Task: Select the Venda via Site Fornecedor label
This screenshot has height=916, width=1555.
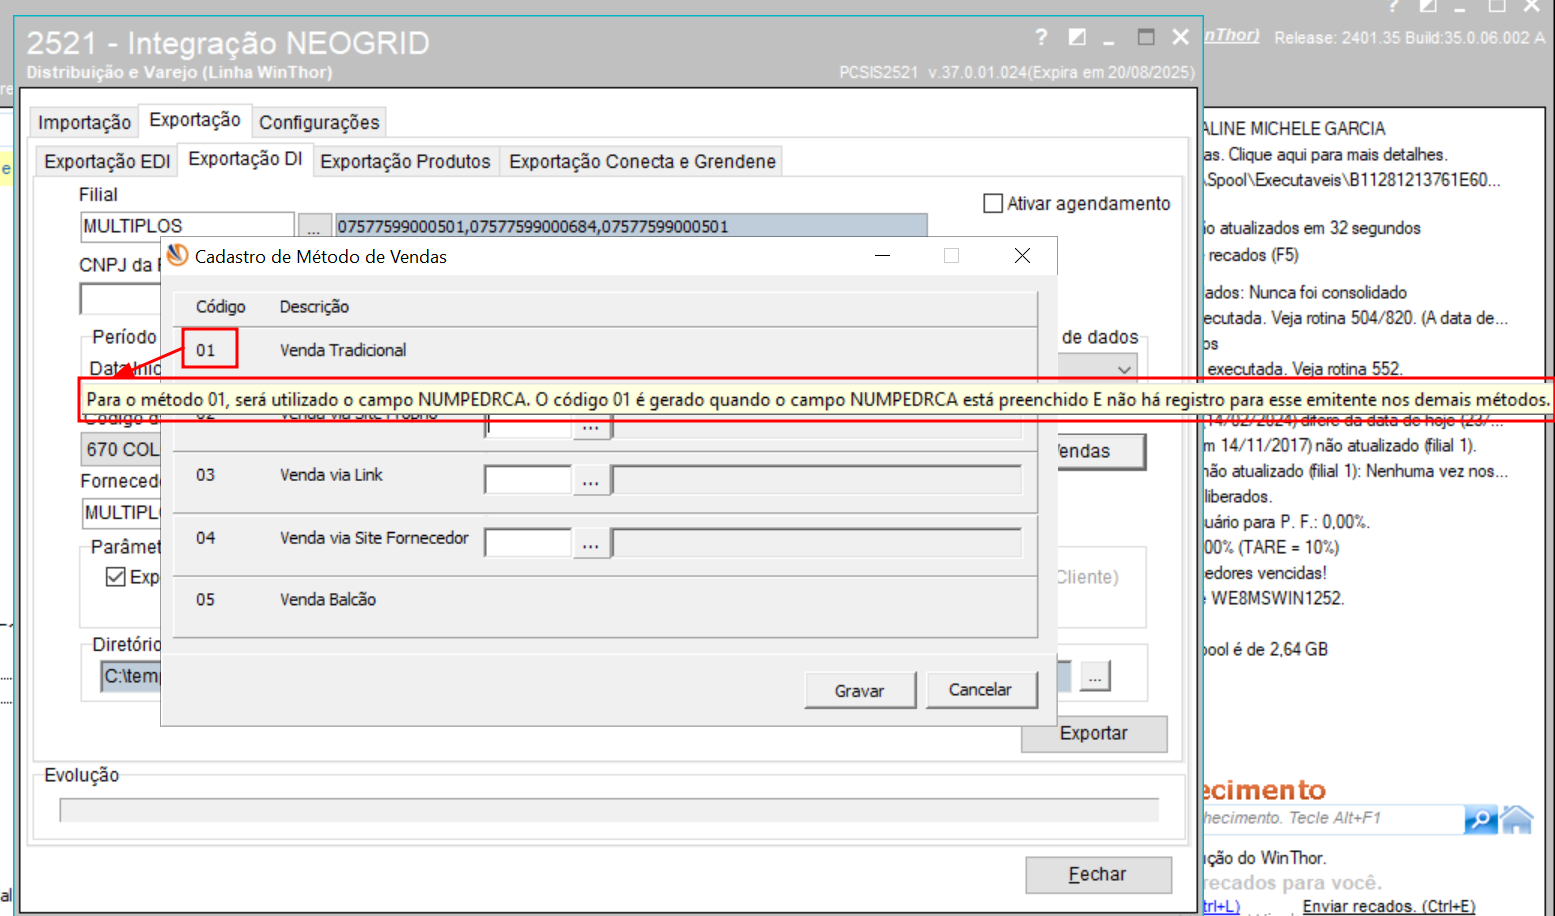Action: [374, 538]
